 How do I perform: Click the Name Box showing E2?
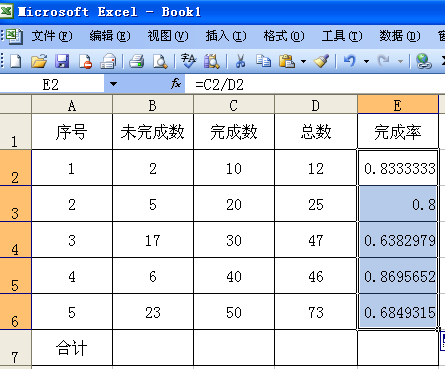point(52,84)
